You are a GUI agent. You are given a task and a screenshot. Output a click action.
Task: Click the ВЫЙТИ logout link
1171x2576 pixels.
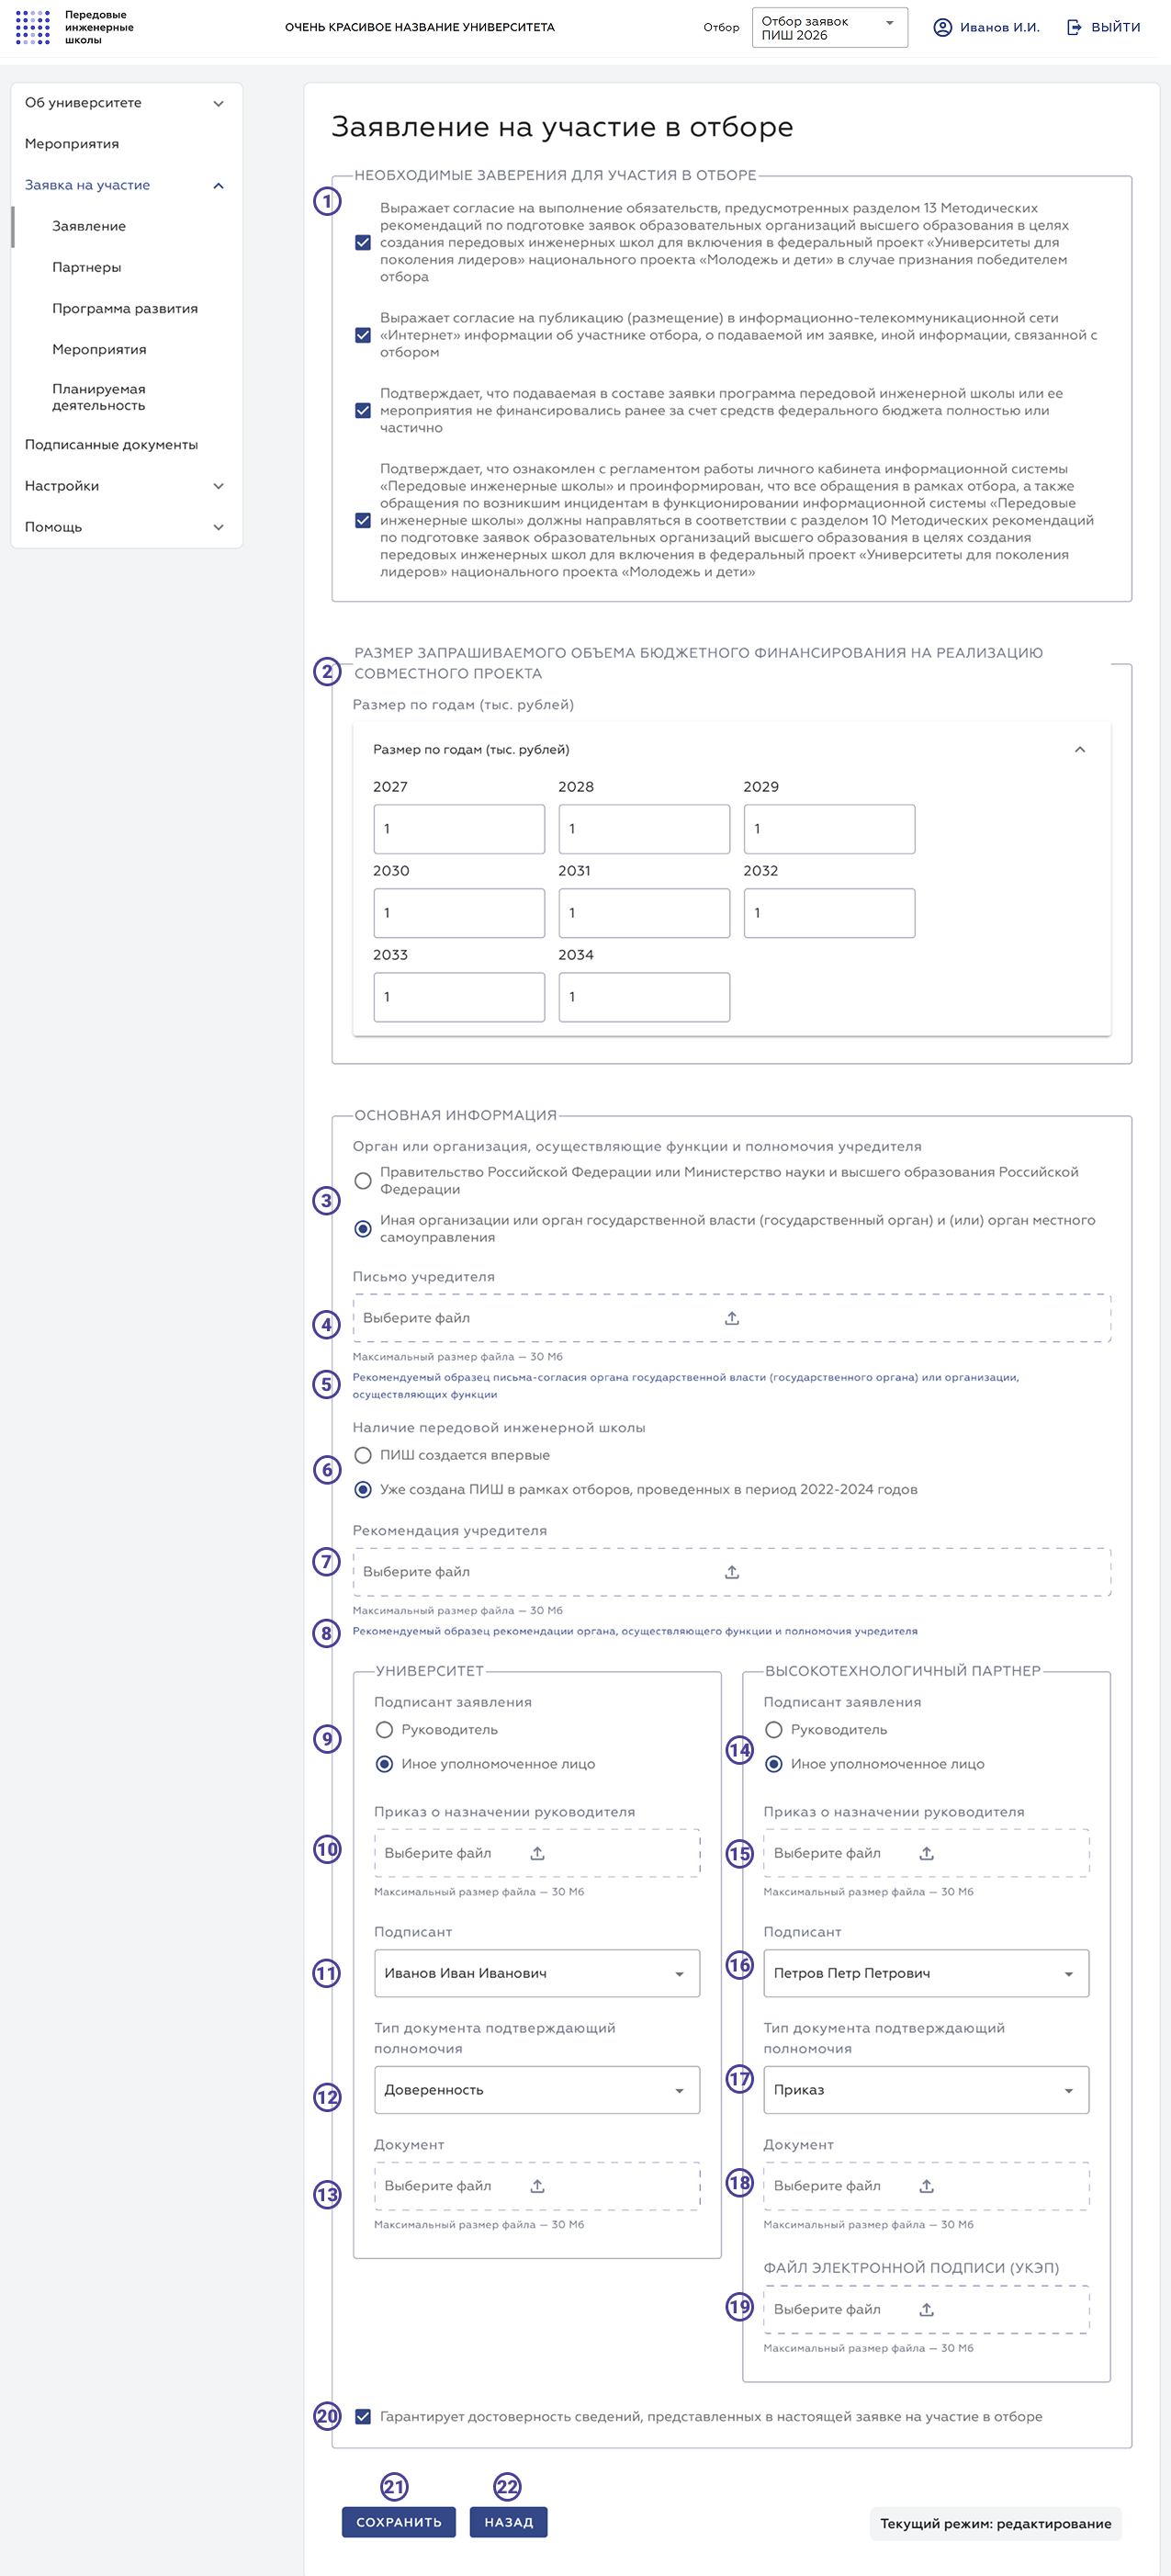[1104, 28]
